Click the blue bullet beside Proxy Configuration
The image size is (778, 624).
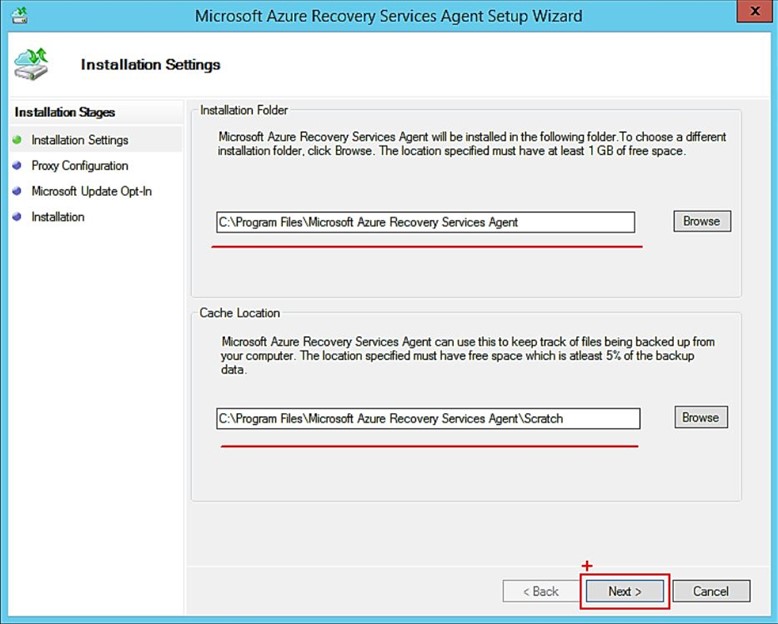(x=17, y=166)
